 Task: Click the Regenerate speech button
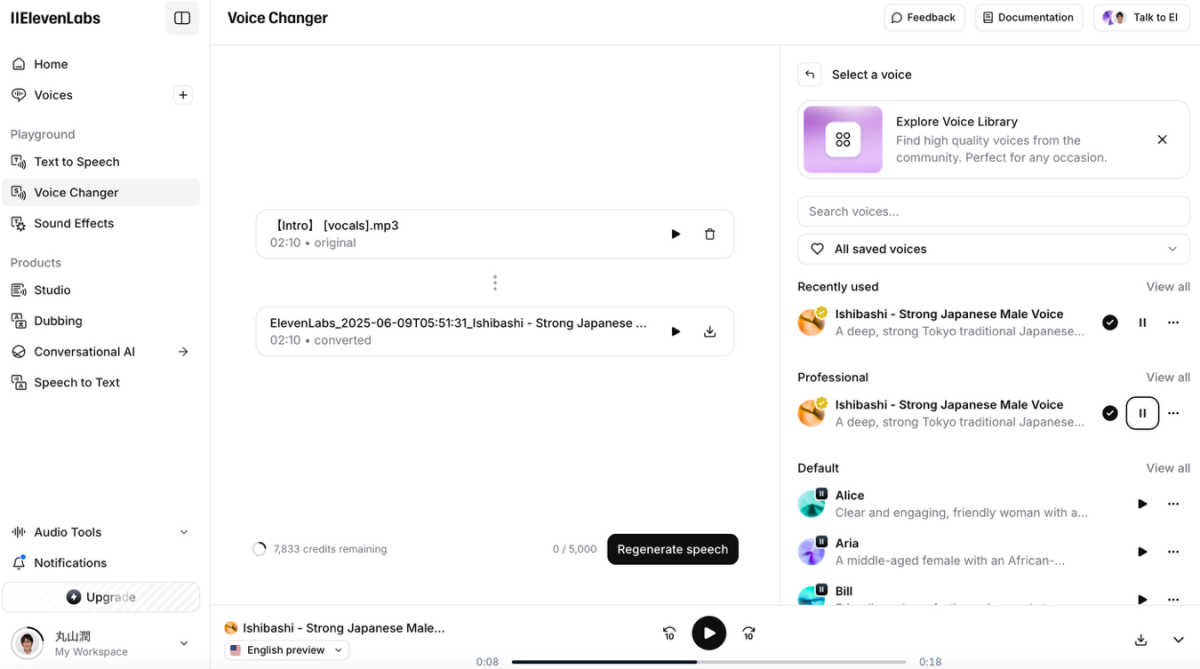(x=672, y=549)
